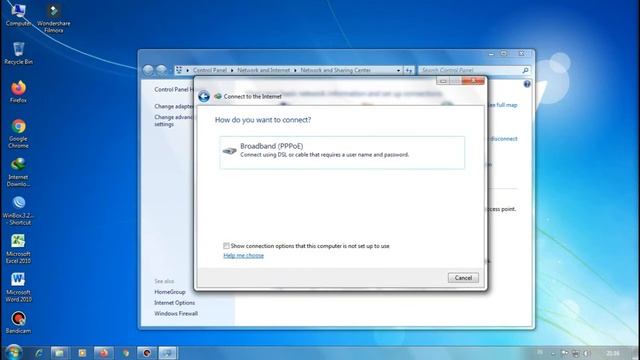Choose Broadband (PPPoE) connection option
The width and height of the screenshot is (640, 360).
(x=342, y=152)
